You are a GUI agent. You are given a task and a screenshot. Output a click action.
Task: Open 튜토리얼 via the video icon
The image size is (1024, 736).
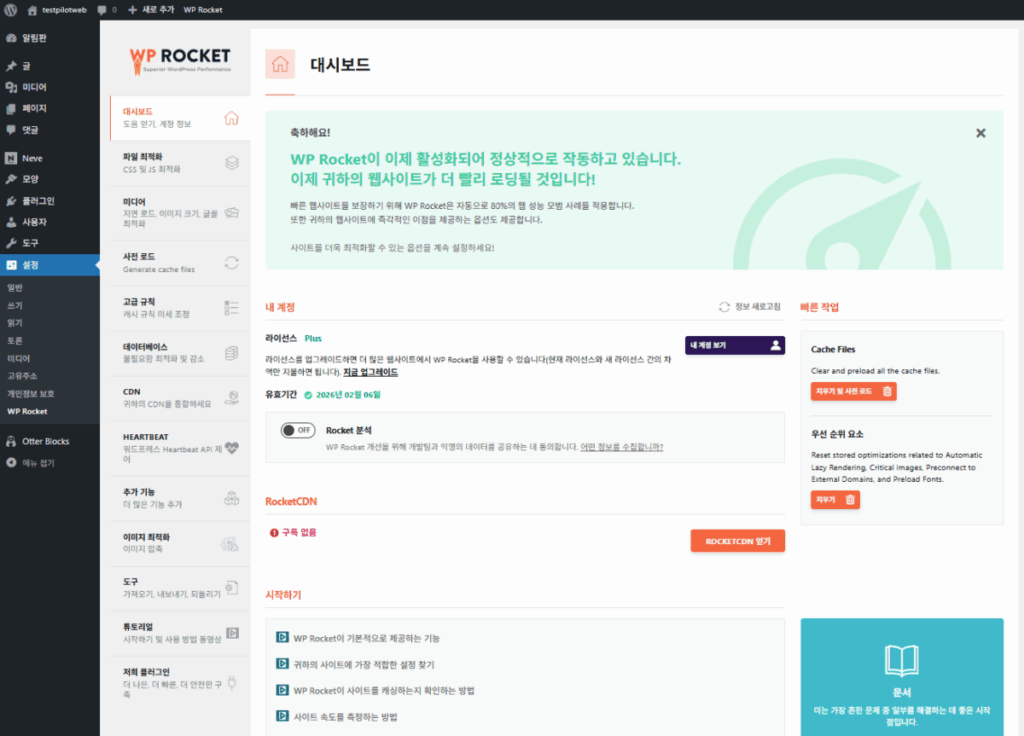coord(232,632)
